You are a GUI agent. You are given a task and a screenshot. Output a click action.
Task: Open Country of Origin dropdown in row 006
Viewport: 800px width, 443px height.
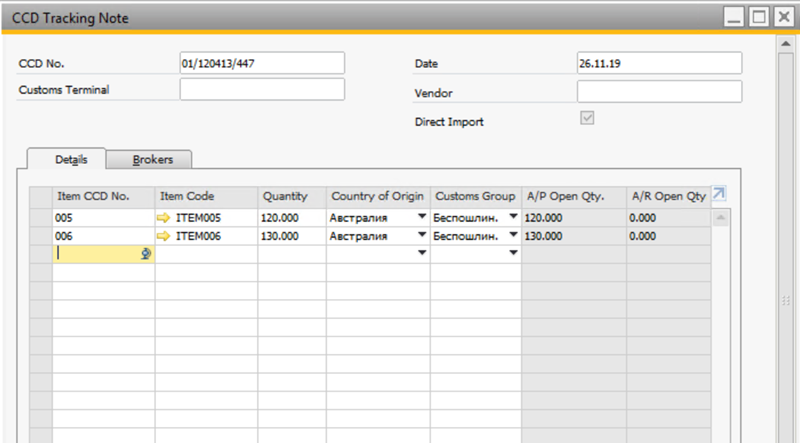tap(422, 235)
